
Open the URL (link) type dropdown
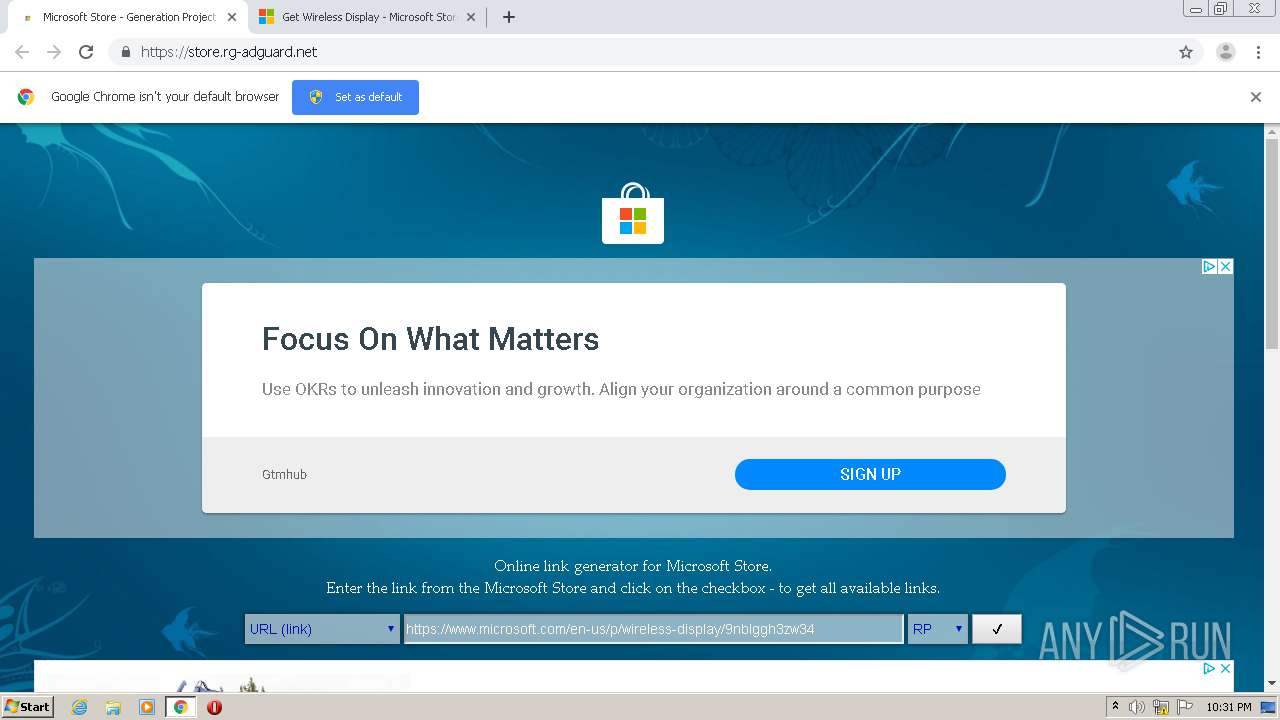tap(321, 629)
